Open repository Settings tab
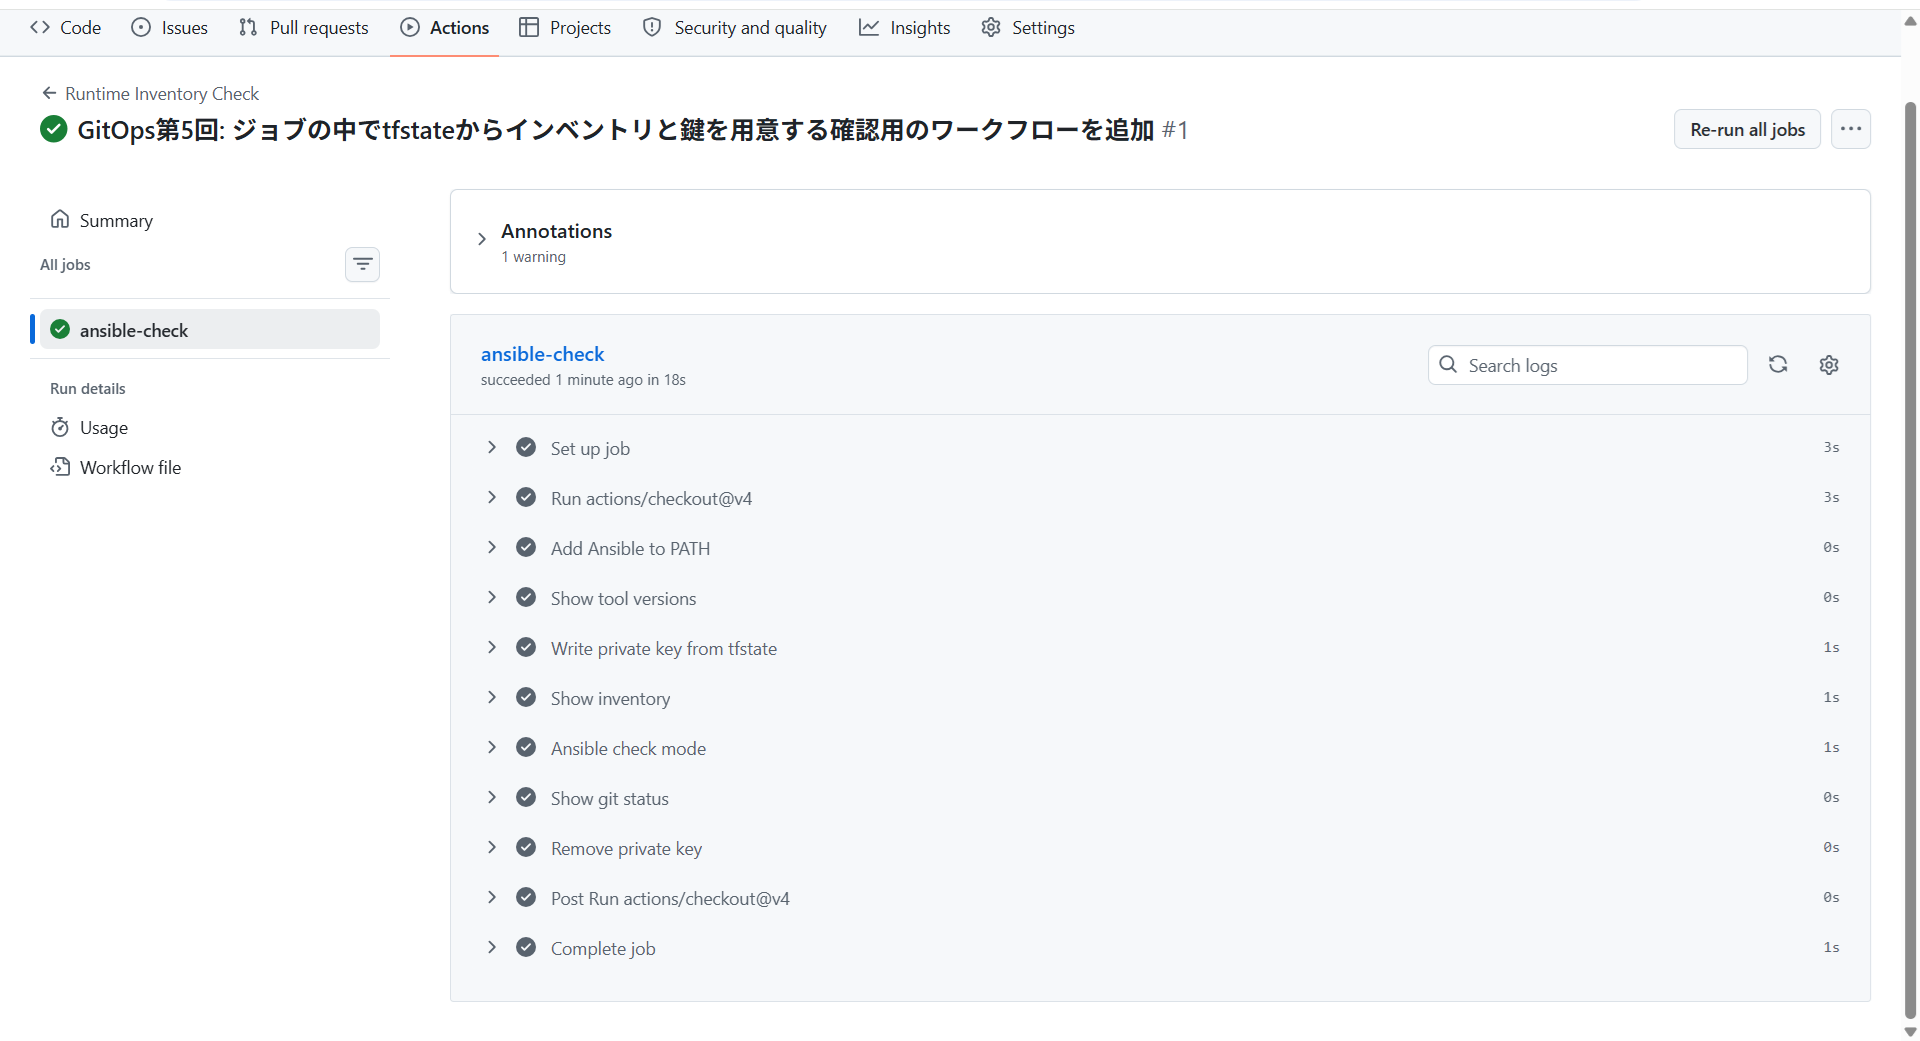Image resolution: width=1920 pixels, height=1041 pixels. click(1028, 28)
